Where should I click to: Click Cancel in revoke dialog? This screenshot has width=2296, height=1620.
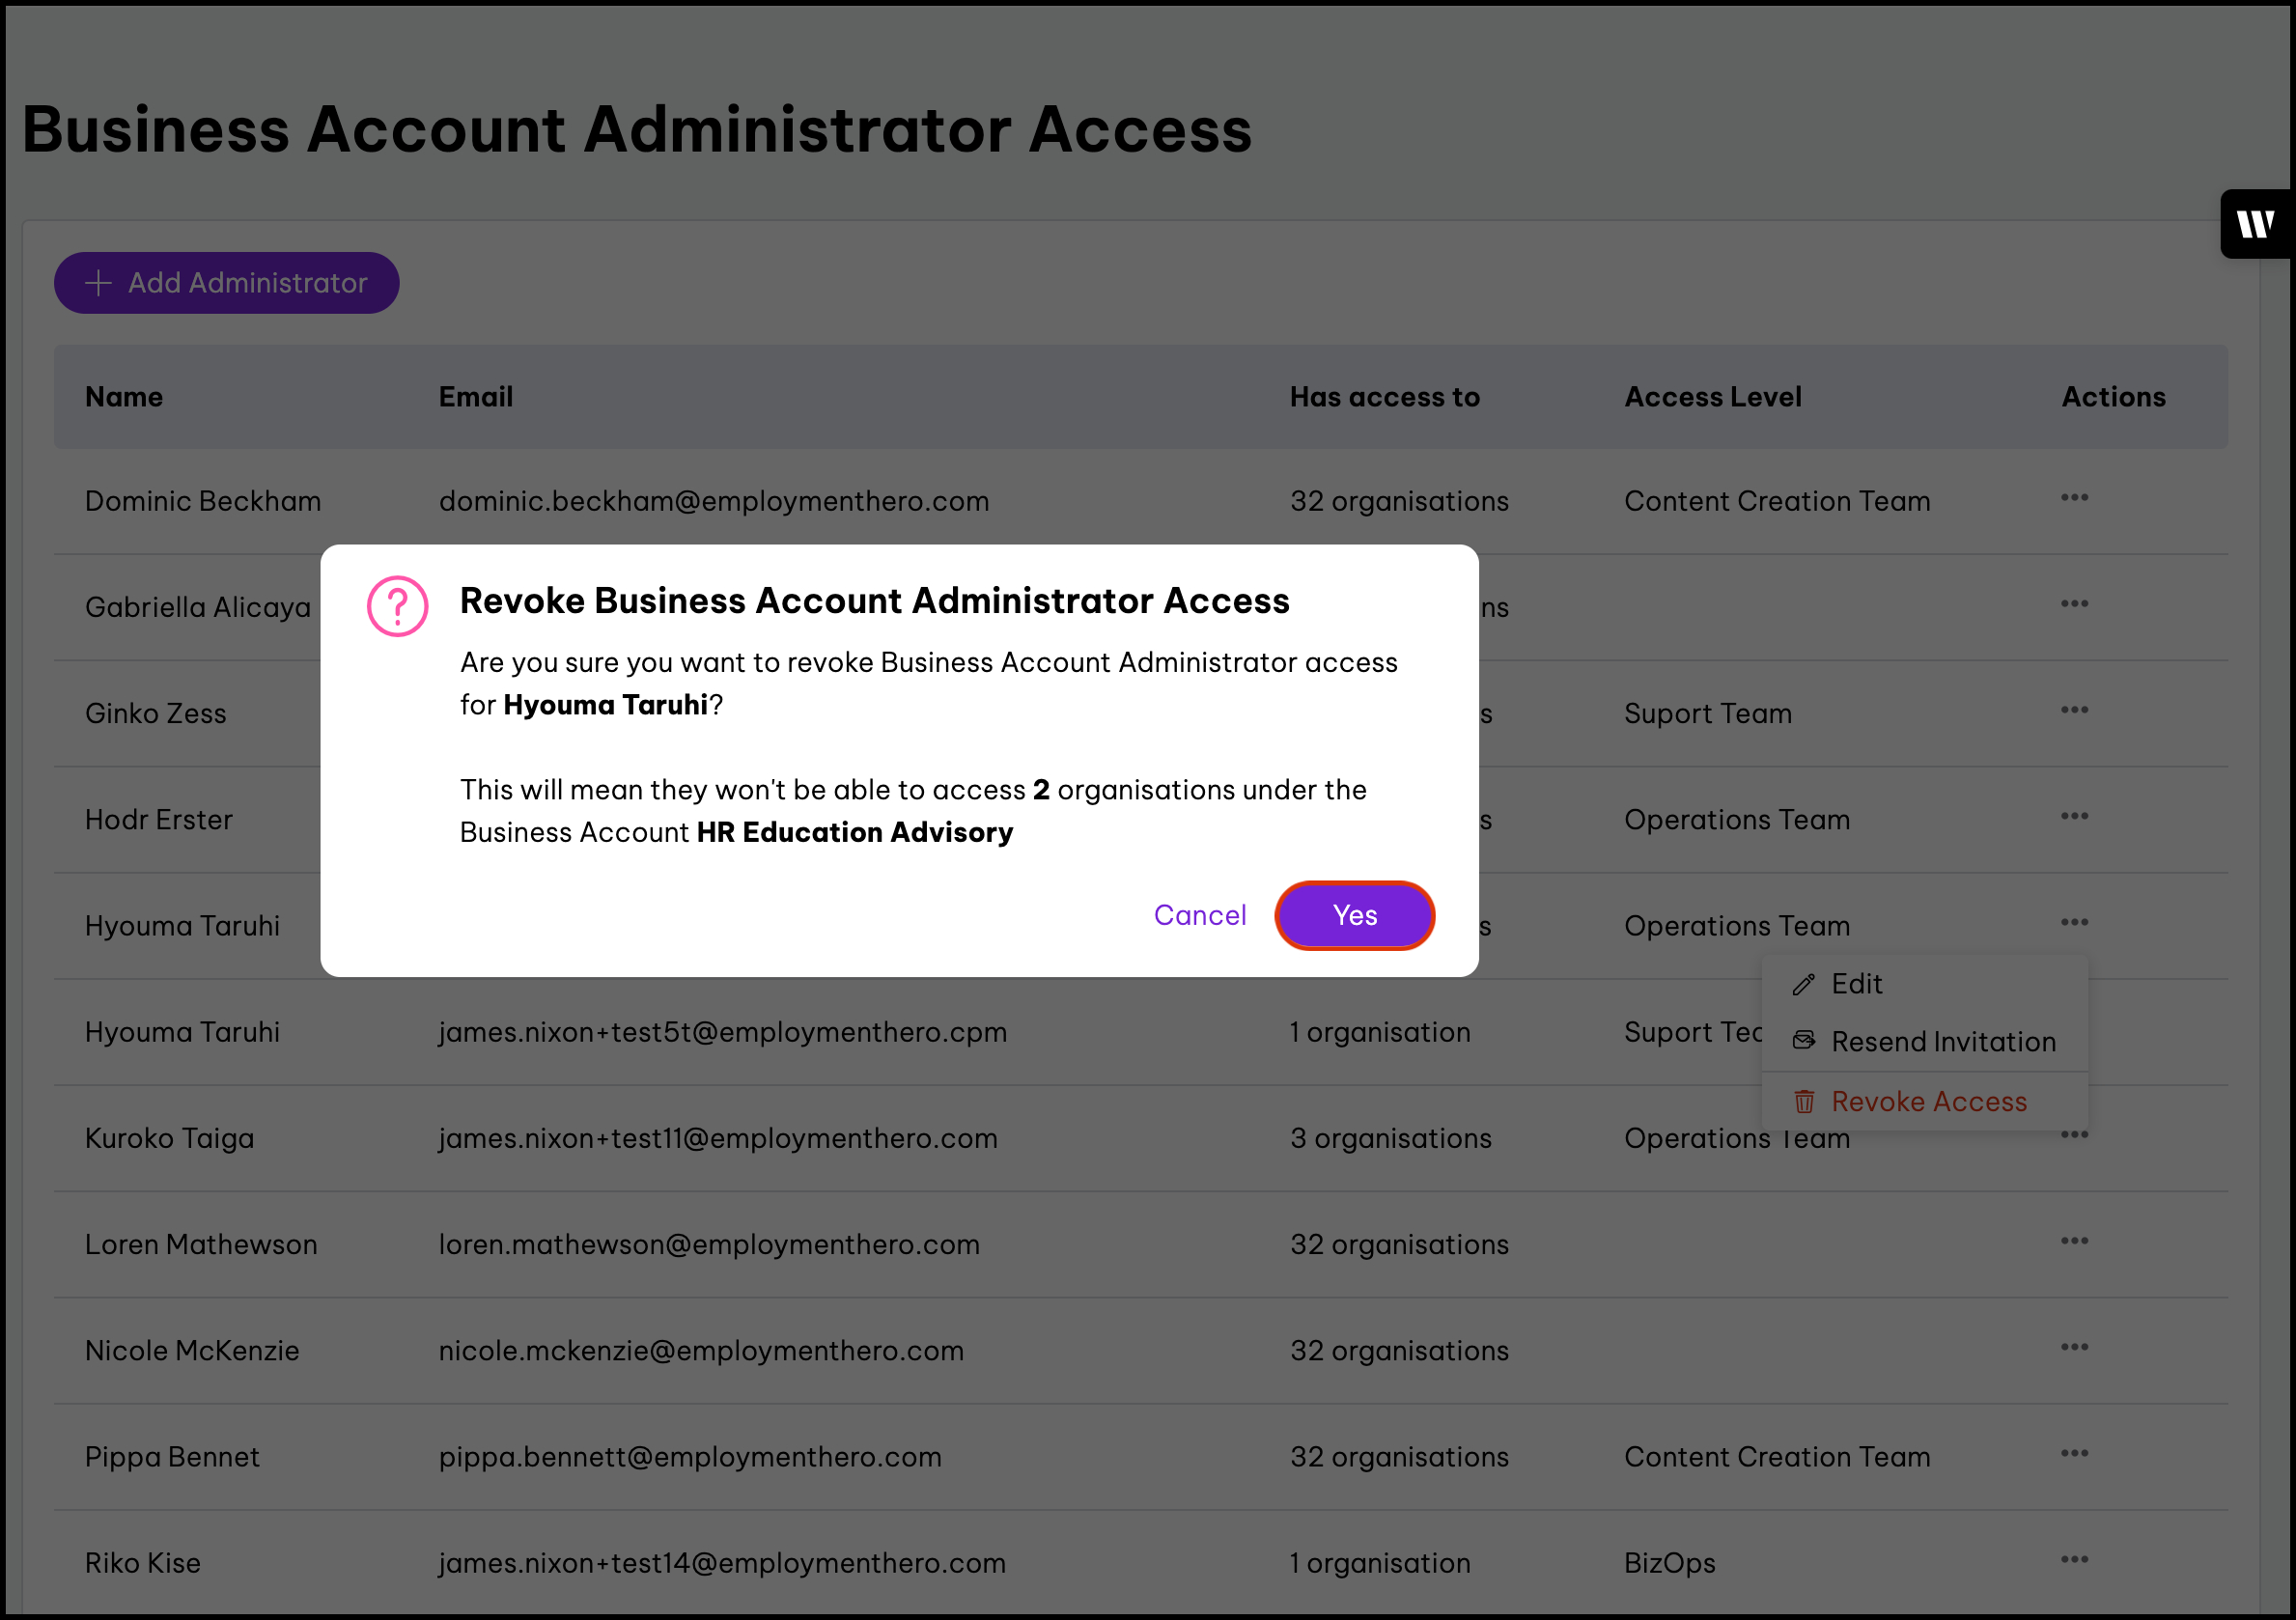pos(1199,915)
